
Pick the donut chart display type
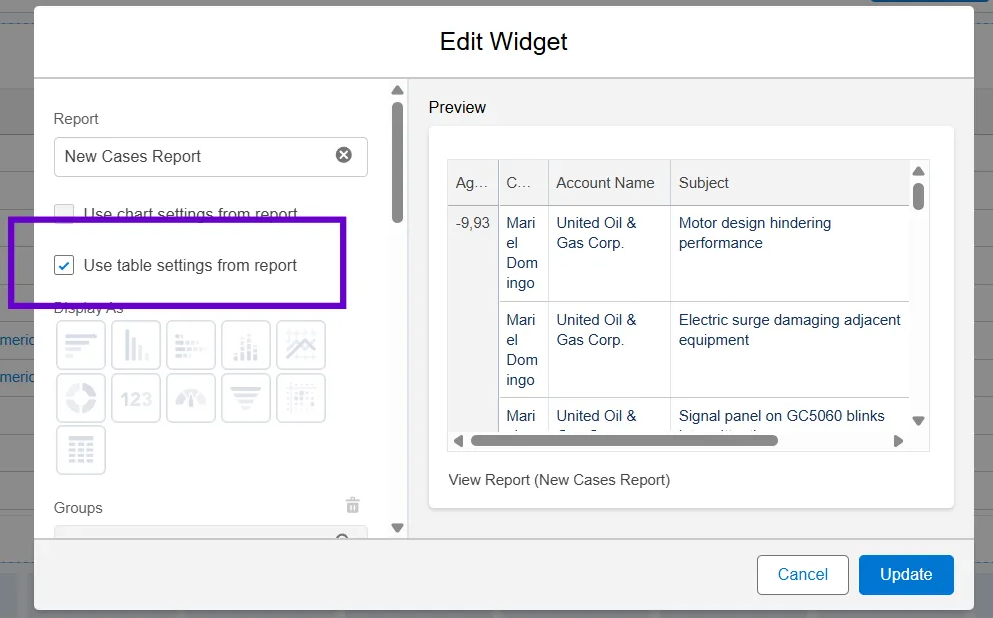81,398
